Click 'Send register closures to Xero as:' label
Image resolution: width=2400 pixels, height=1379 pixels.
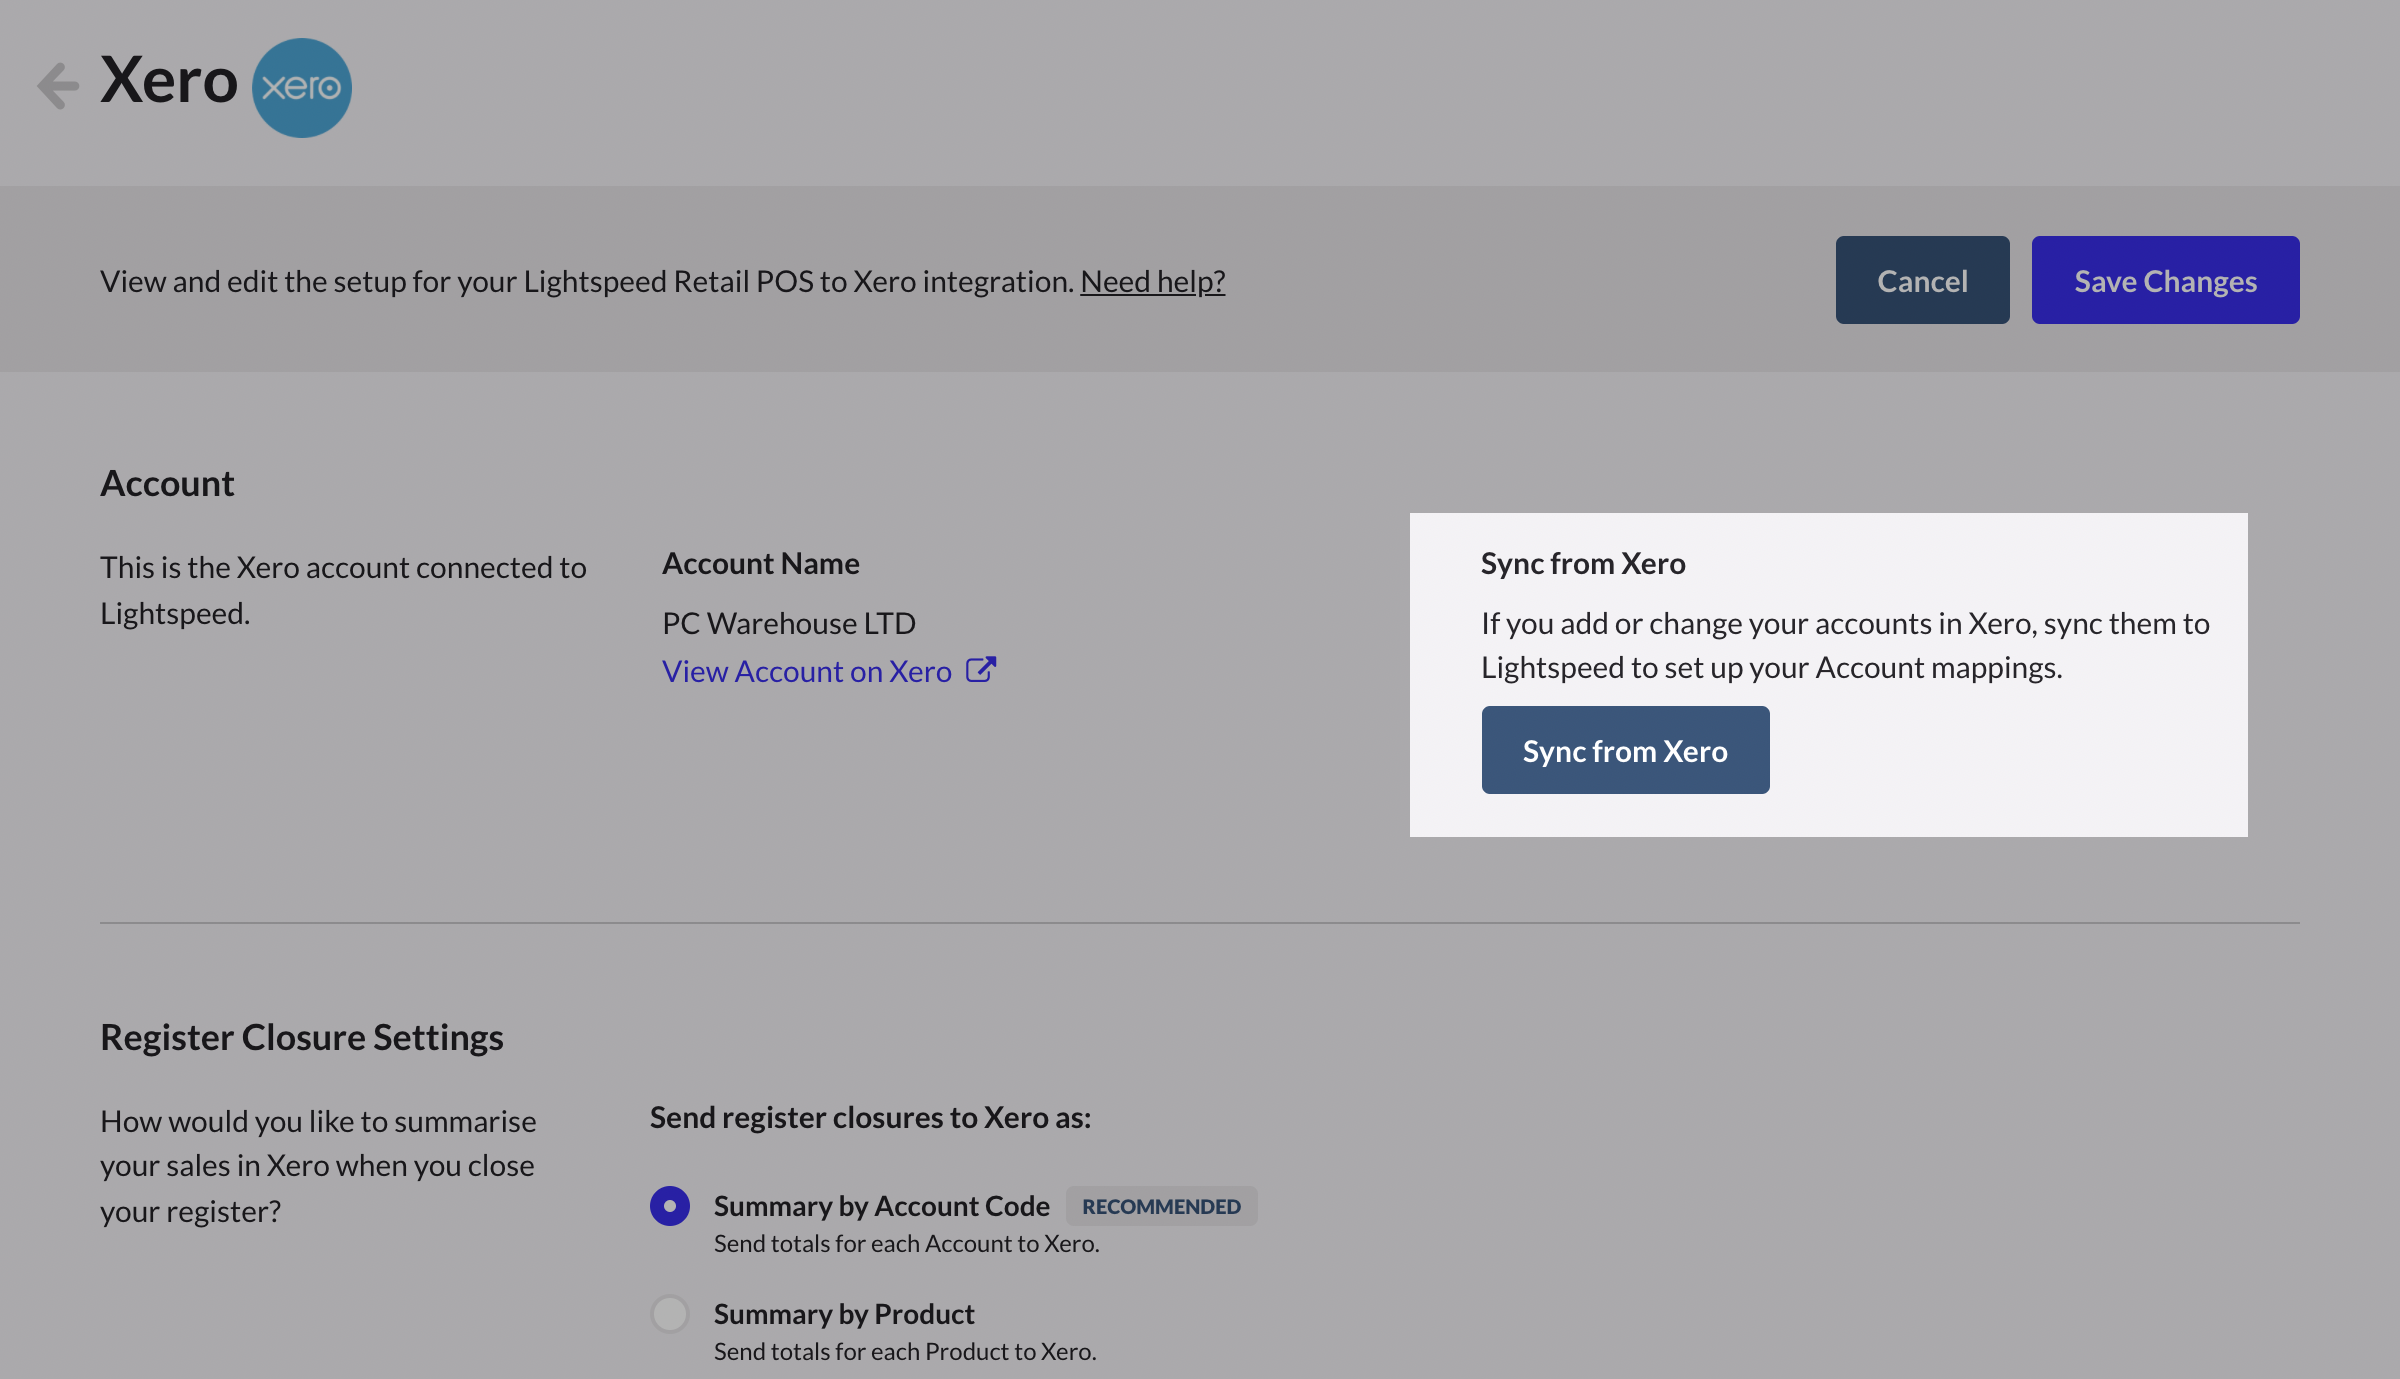pos(870,1117)
